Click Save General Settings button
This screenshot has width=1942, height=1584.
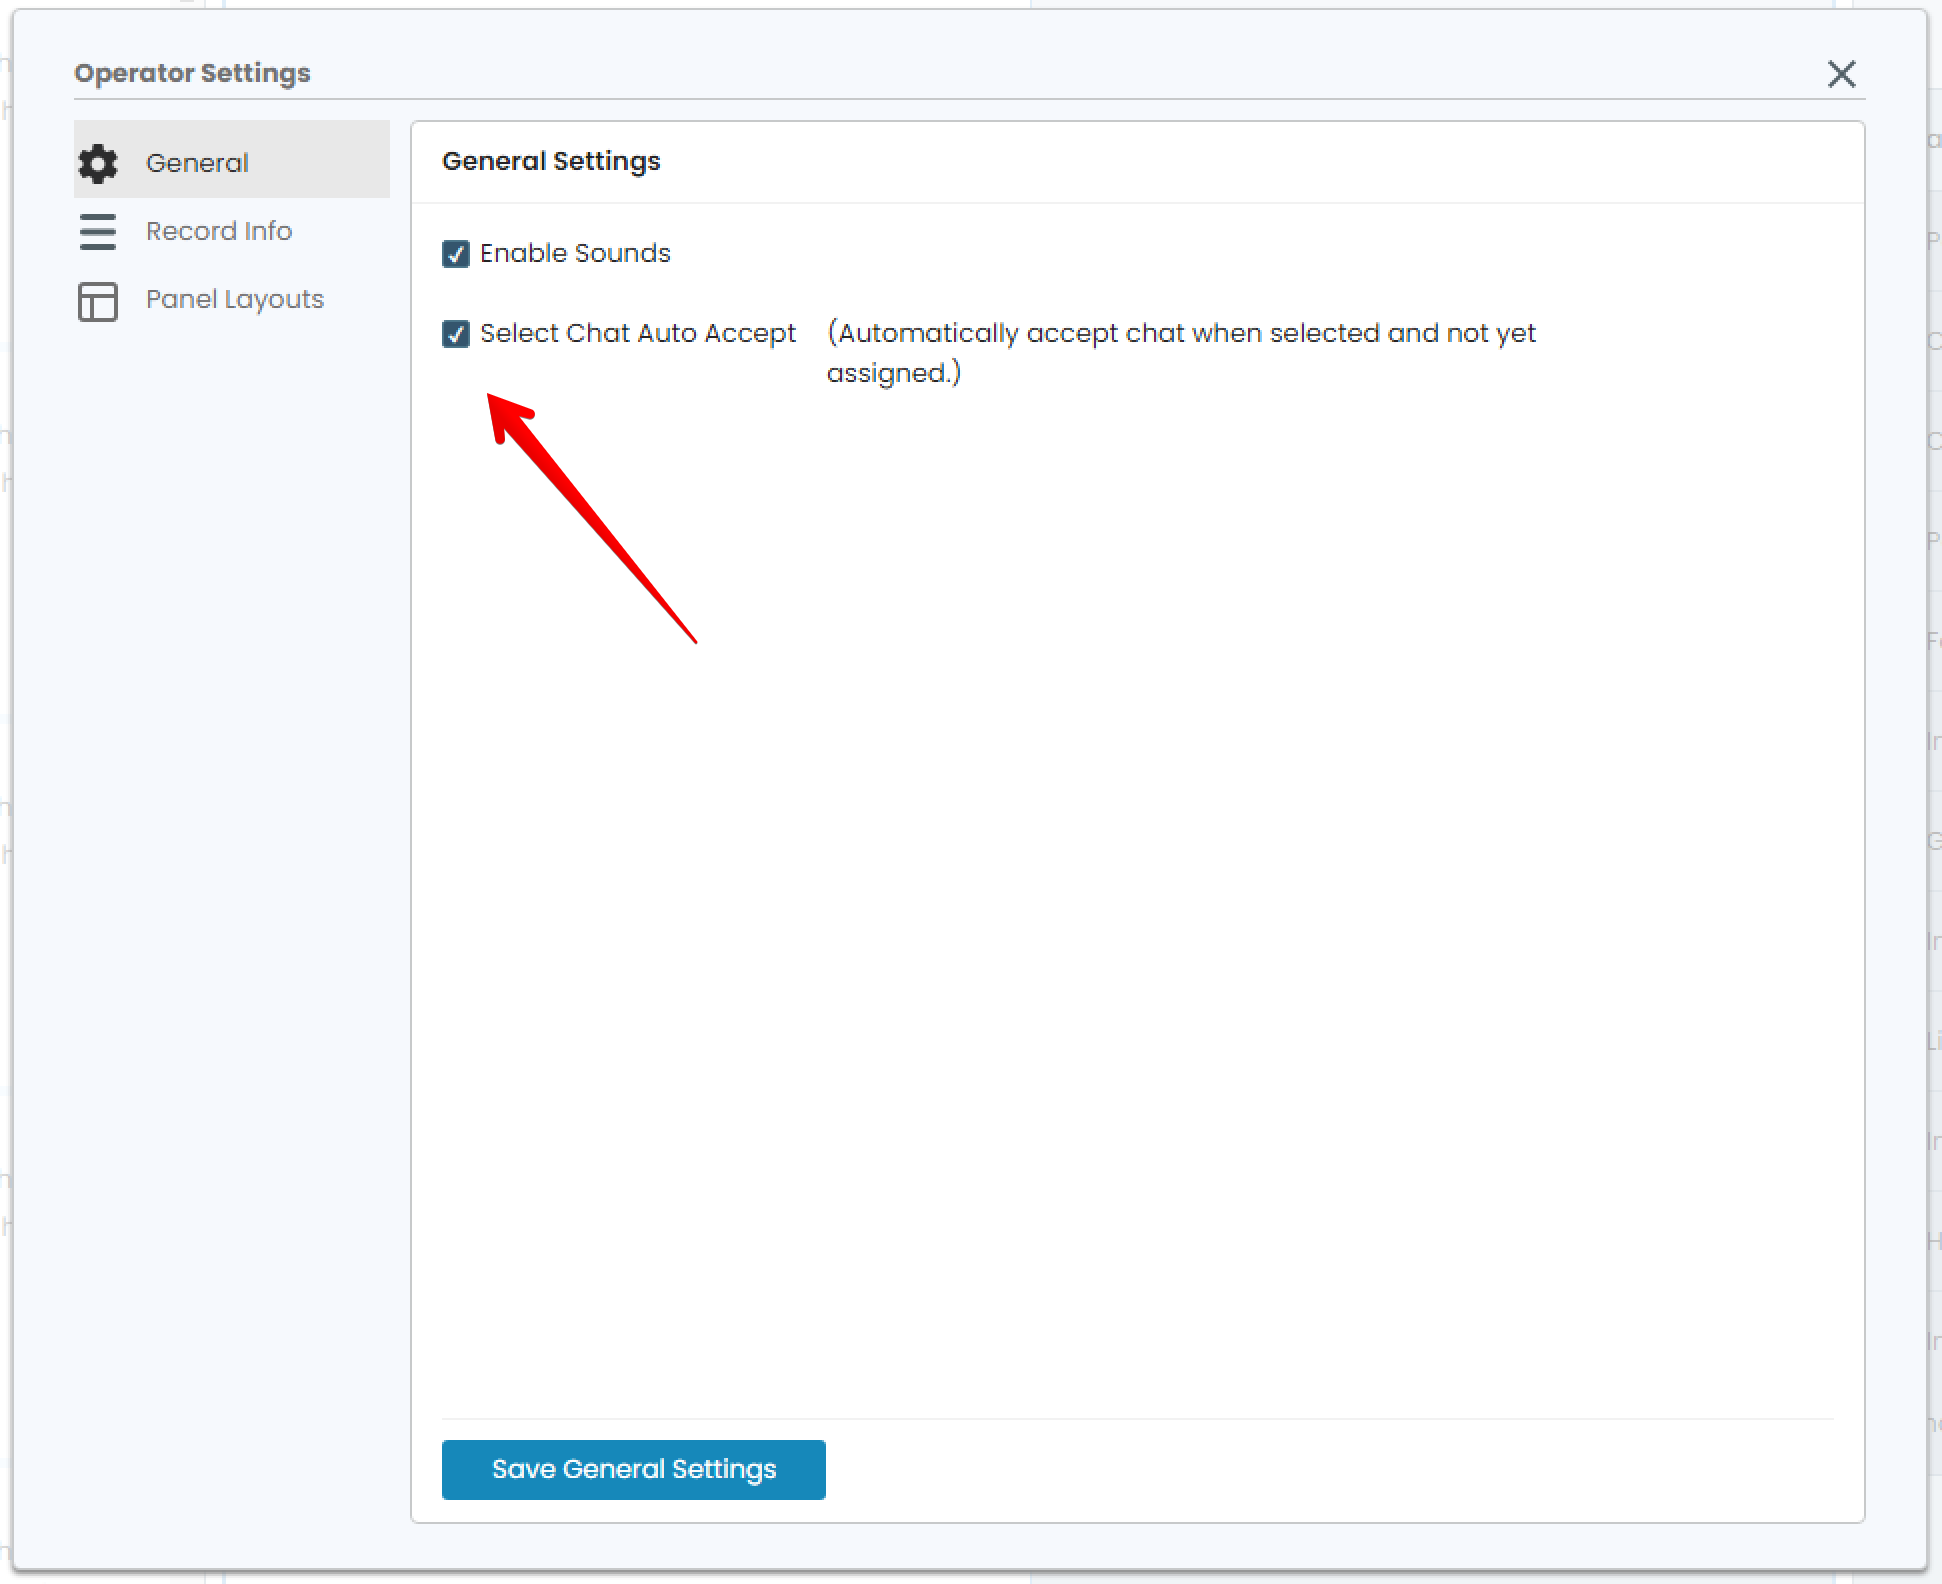point(634,1469)
